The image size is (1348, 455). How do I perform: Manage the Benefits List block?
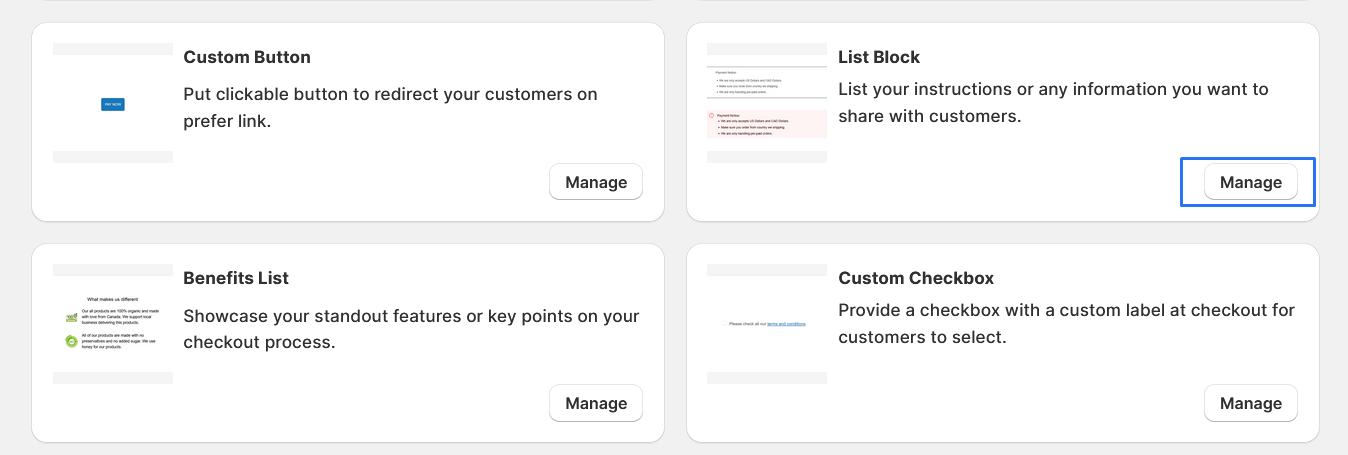(596, 403)
